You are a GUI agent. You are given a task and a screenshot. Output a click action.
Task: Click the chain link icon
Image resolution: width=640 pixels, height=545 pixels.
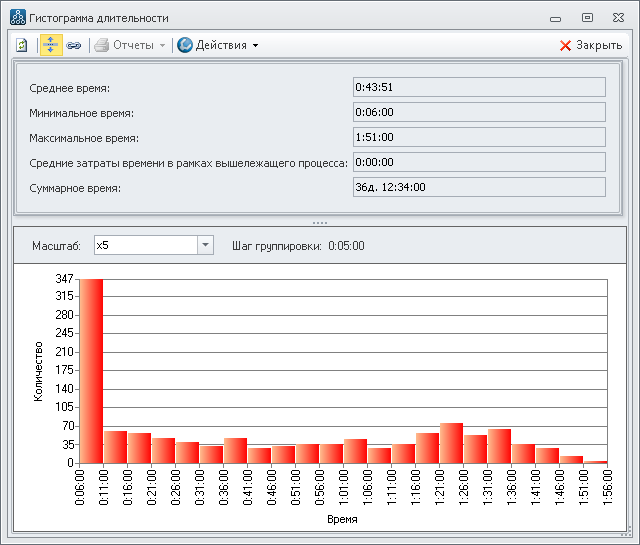coord(74,45)
